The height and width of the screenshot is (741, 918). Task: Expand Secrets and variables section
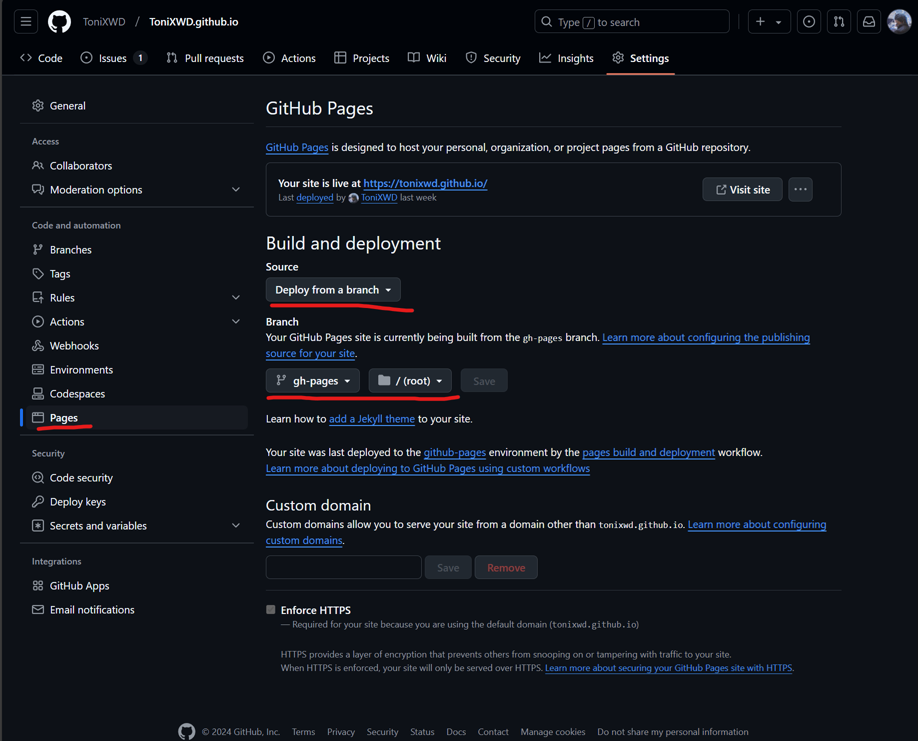236,526
